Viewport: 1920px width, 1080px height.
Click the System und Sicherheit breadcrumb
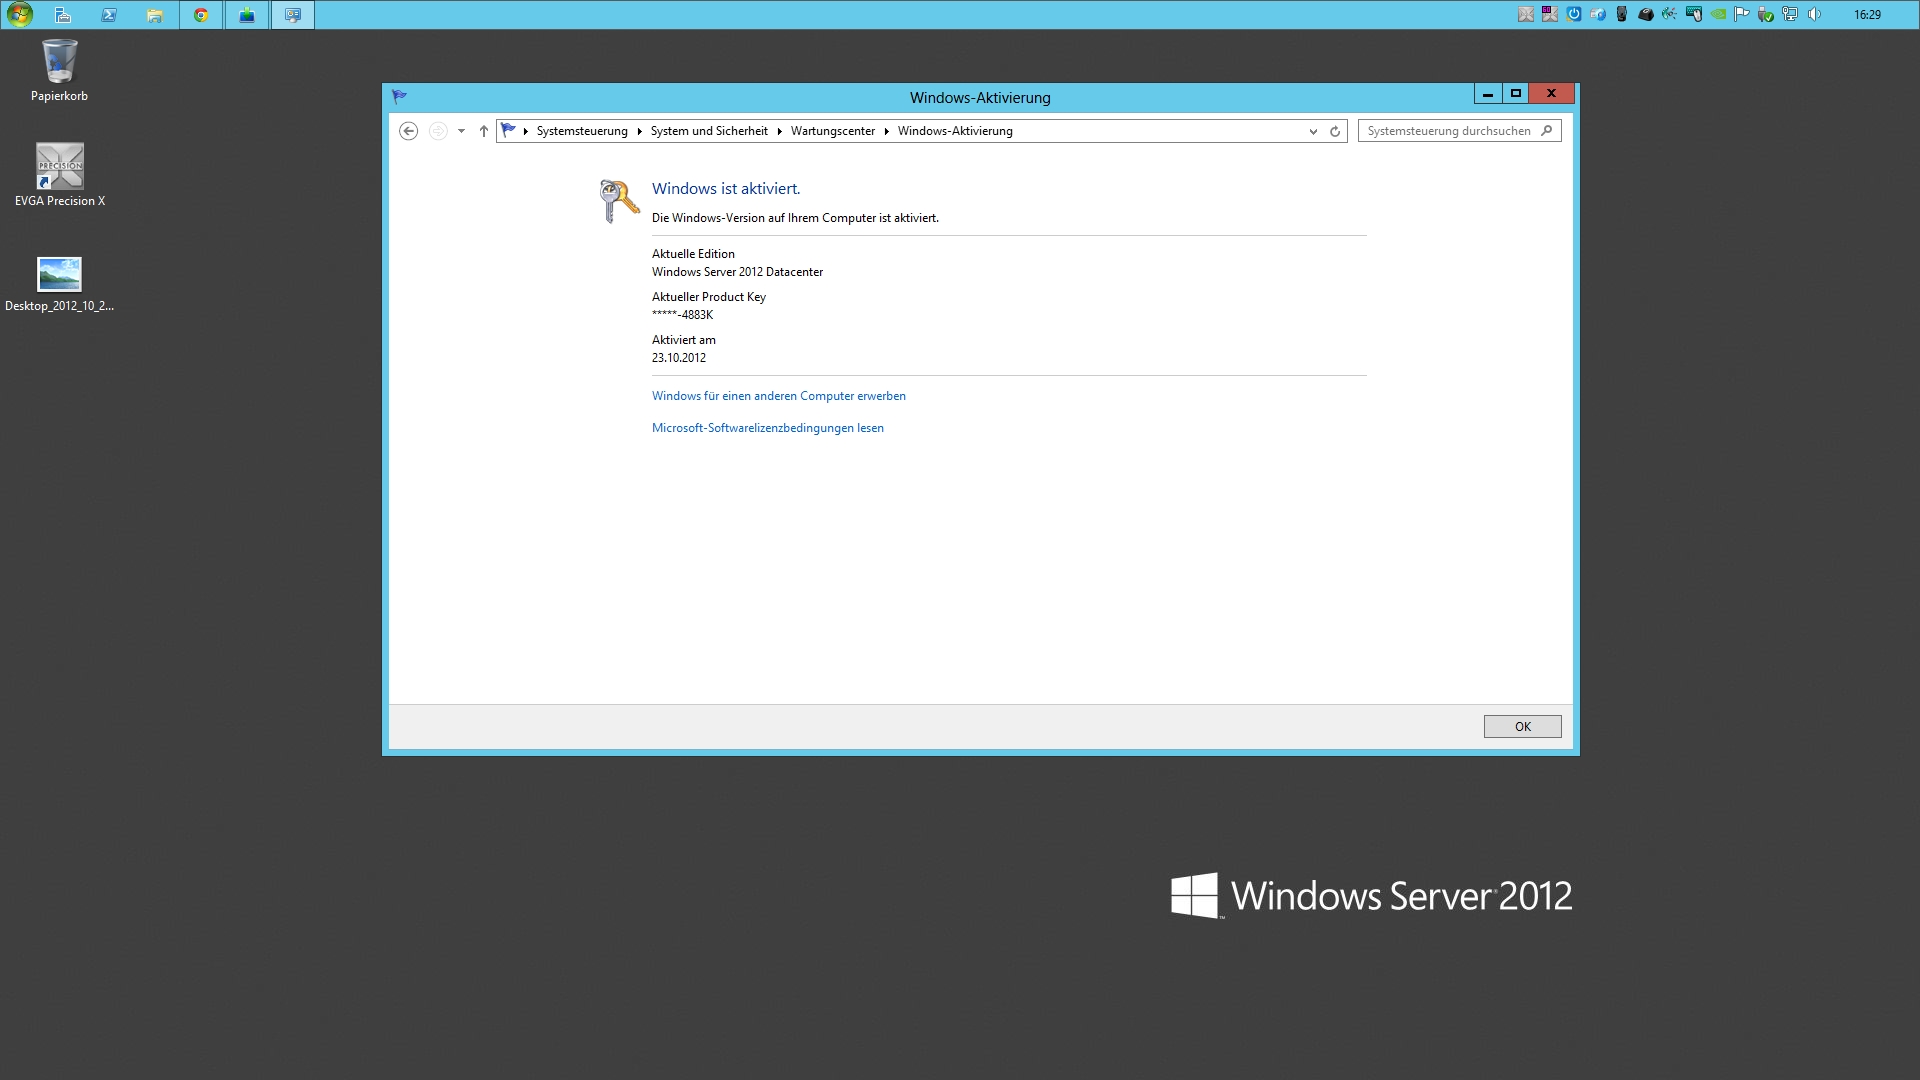point(709,131)
